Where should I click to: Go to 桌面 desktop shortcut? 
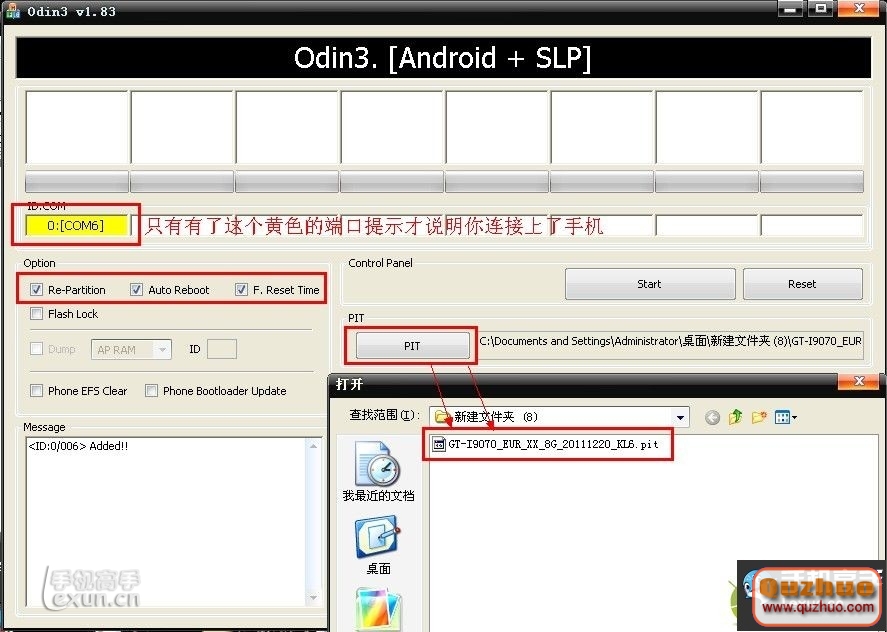[378, 545]
